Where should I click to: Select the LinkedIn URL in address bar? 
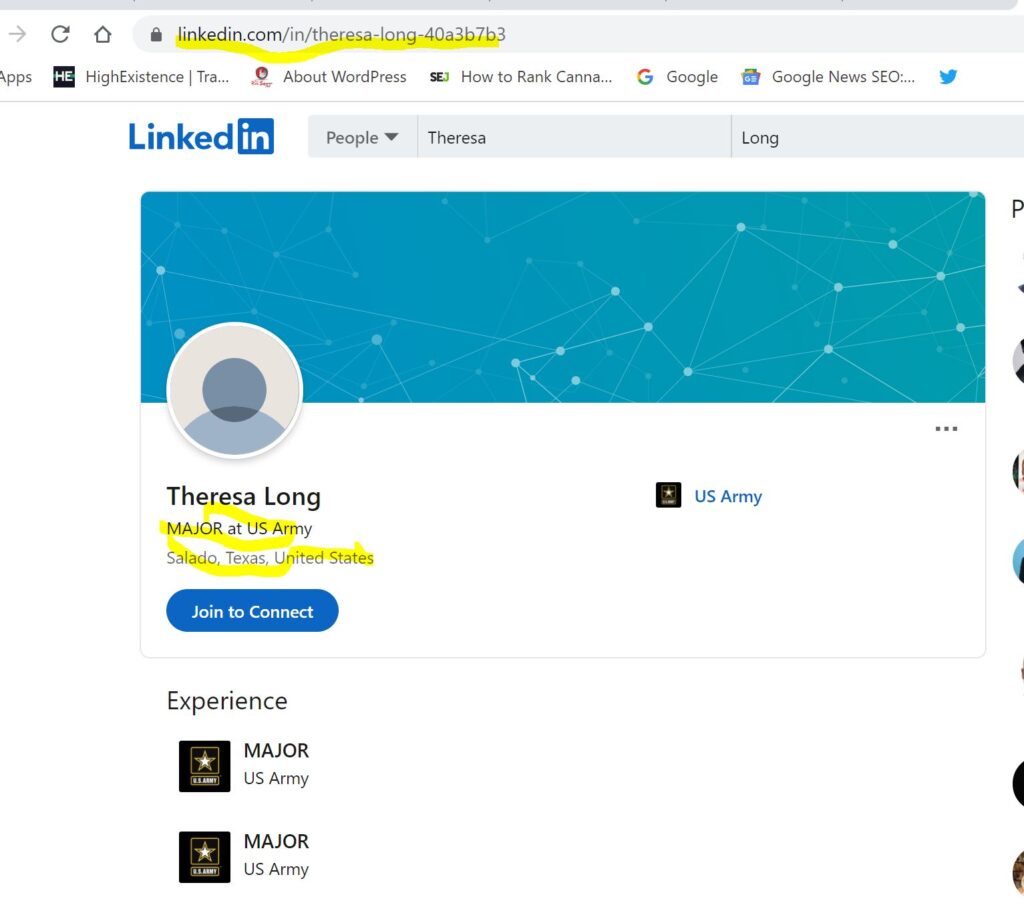[x=341, y=34]
